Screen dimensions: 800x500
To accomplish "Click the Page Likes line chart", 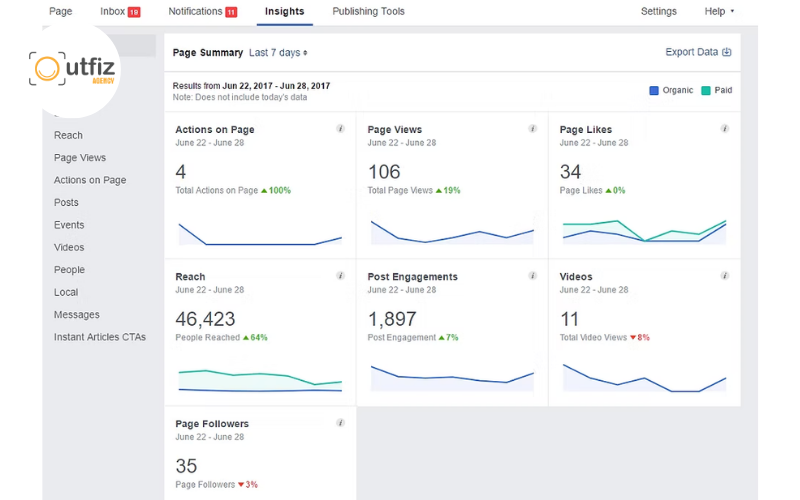I will pos(644,232).
